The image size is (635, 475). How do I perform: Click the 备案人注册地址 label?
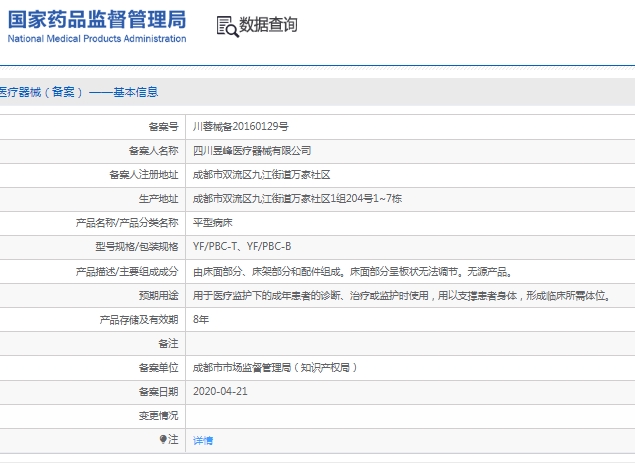click(144, 175)
